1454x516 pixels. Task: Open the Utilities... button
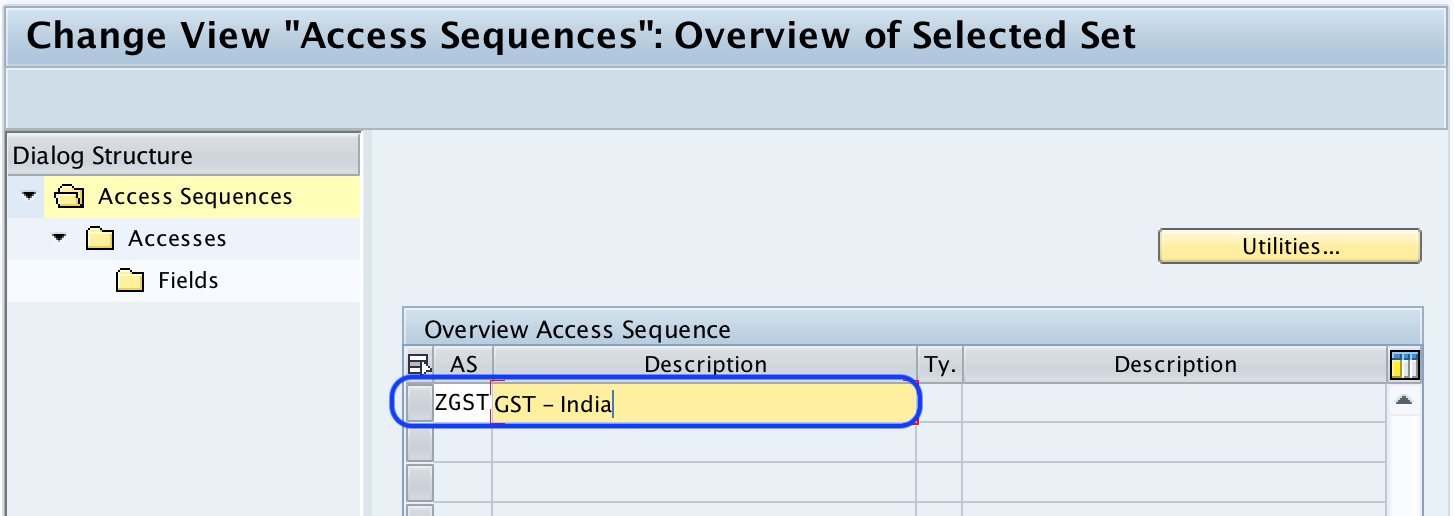click(1289, 246)
